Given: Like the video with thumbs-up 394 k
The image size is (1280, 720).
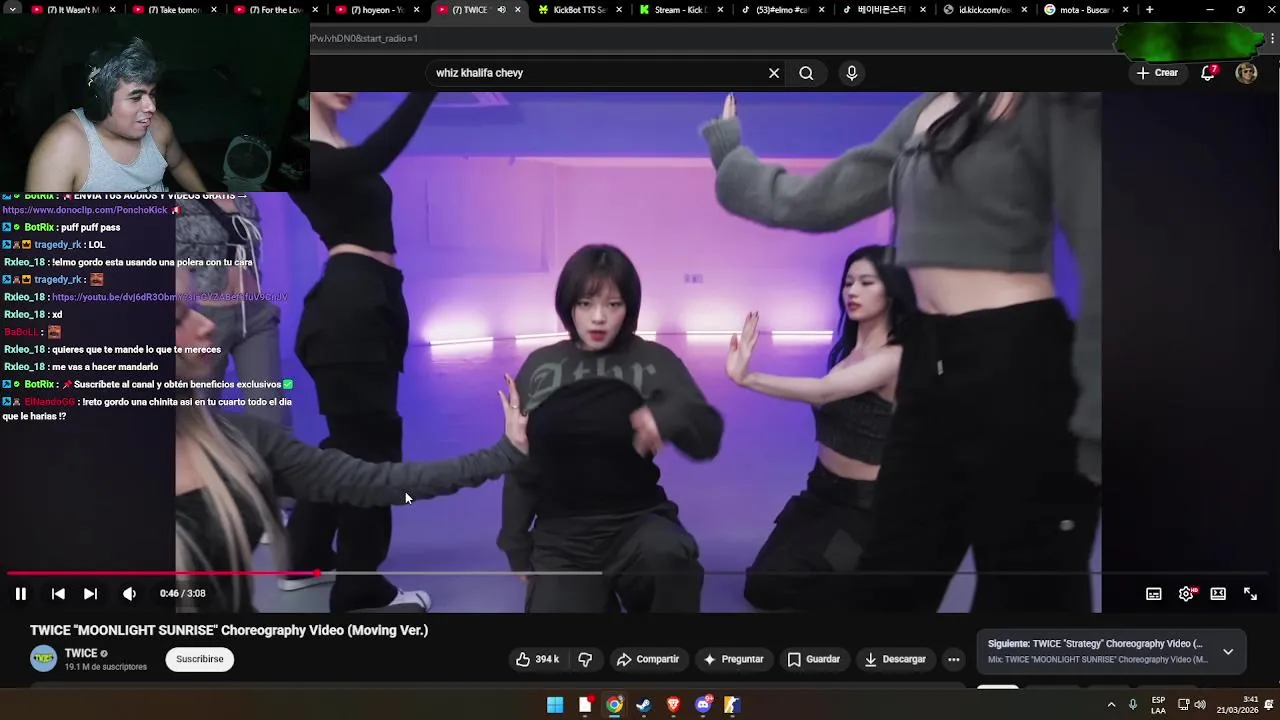Looking at the screenshot, I should (x=538, y=659).
